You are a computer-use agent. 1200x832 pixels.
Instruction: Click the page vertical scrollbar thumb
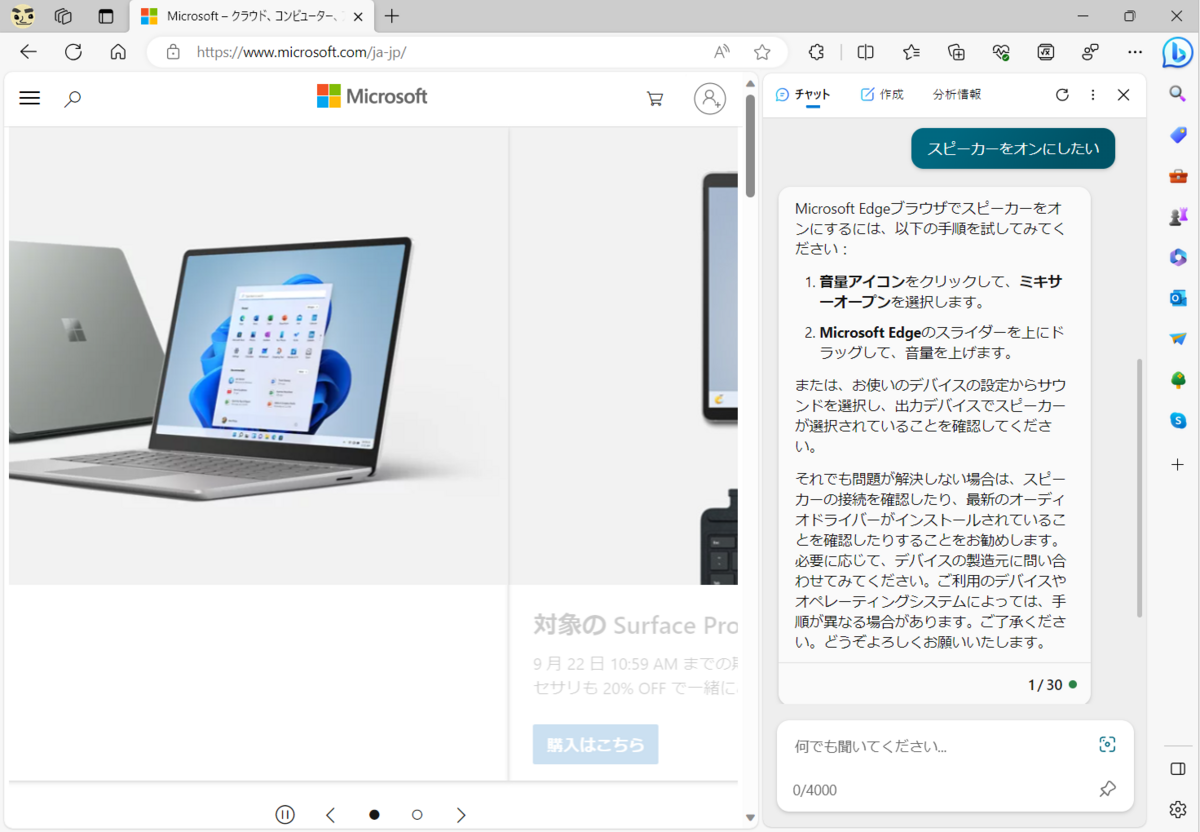[x=750, y=146]
